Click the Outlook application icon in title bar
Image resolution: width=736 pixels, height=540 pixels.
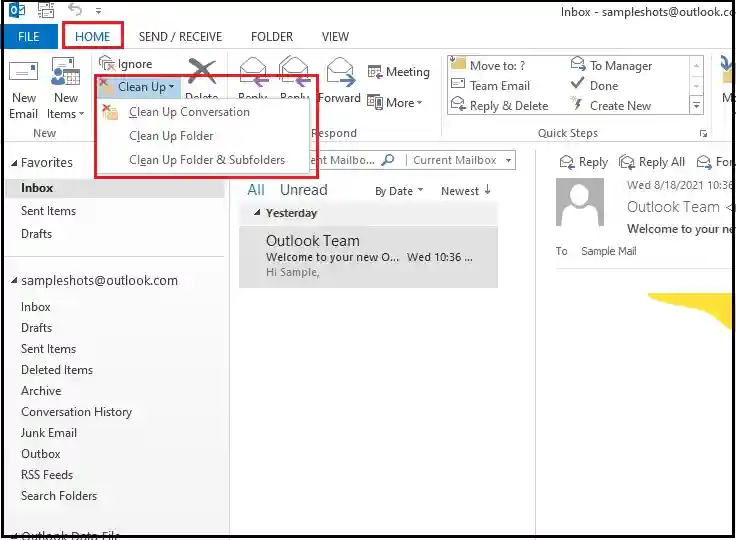(x=17, y=10)
